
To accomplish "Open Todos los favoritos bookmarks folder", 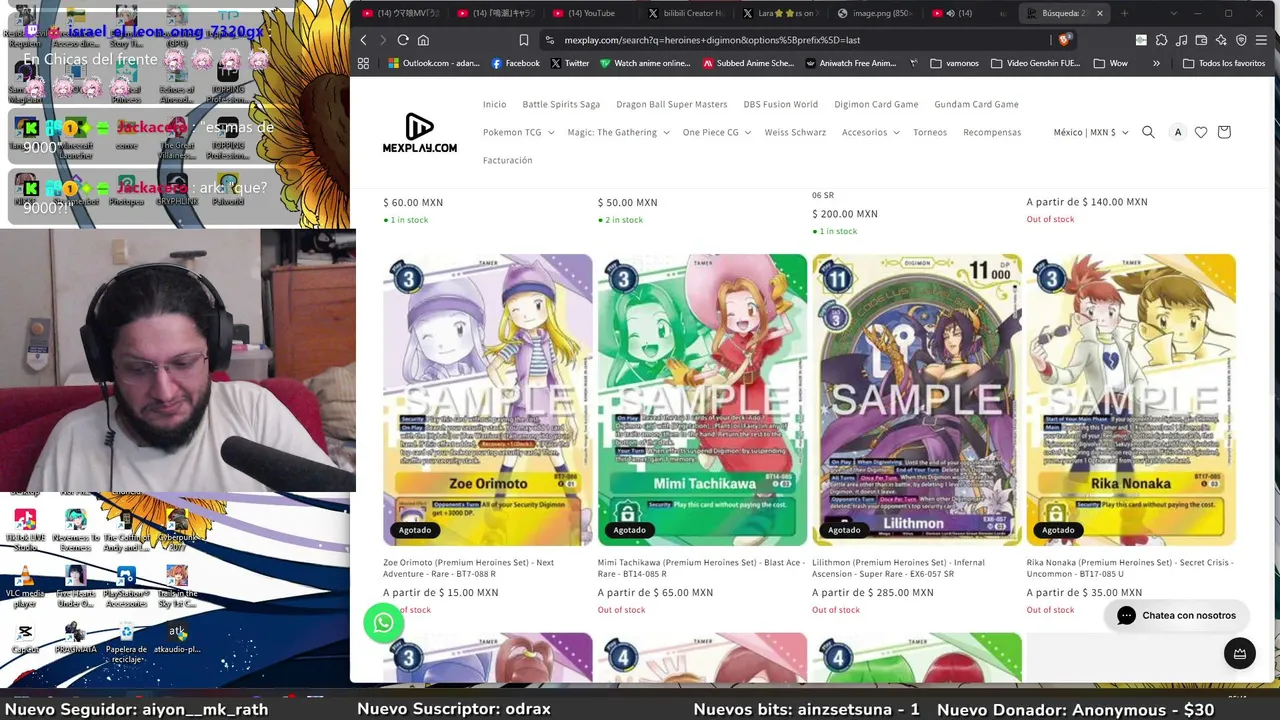I will click(x=1224, y=63).
